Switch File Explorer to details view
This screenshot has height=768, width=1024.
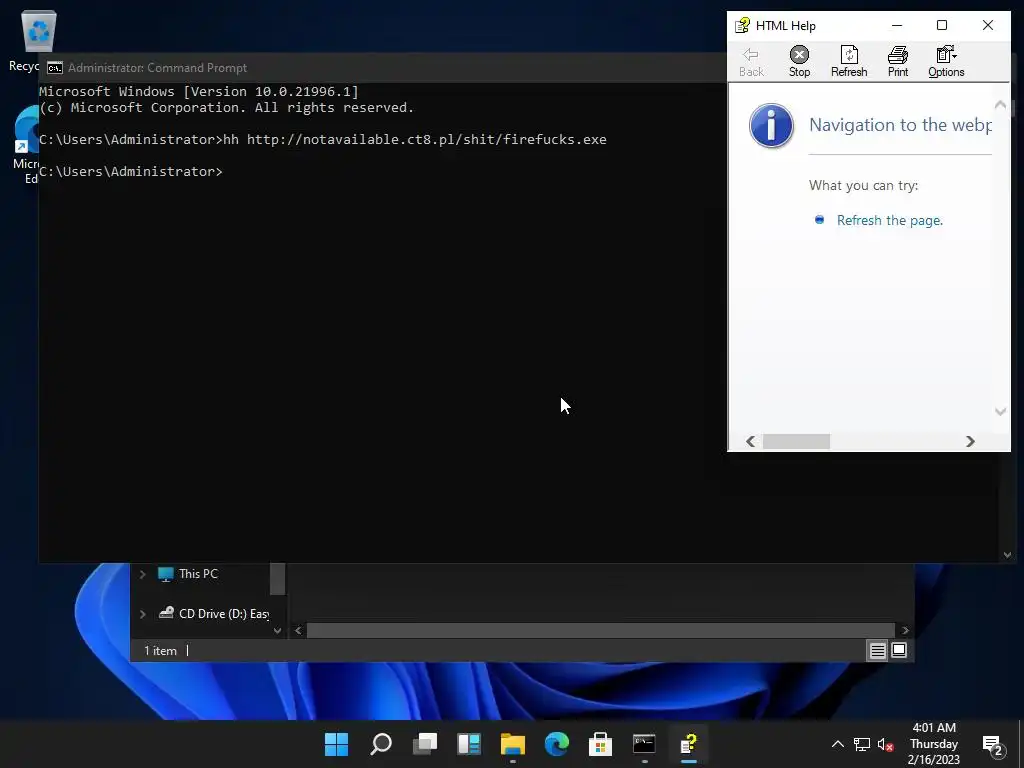[x=878, y=650]
